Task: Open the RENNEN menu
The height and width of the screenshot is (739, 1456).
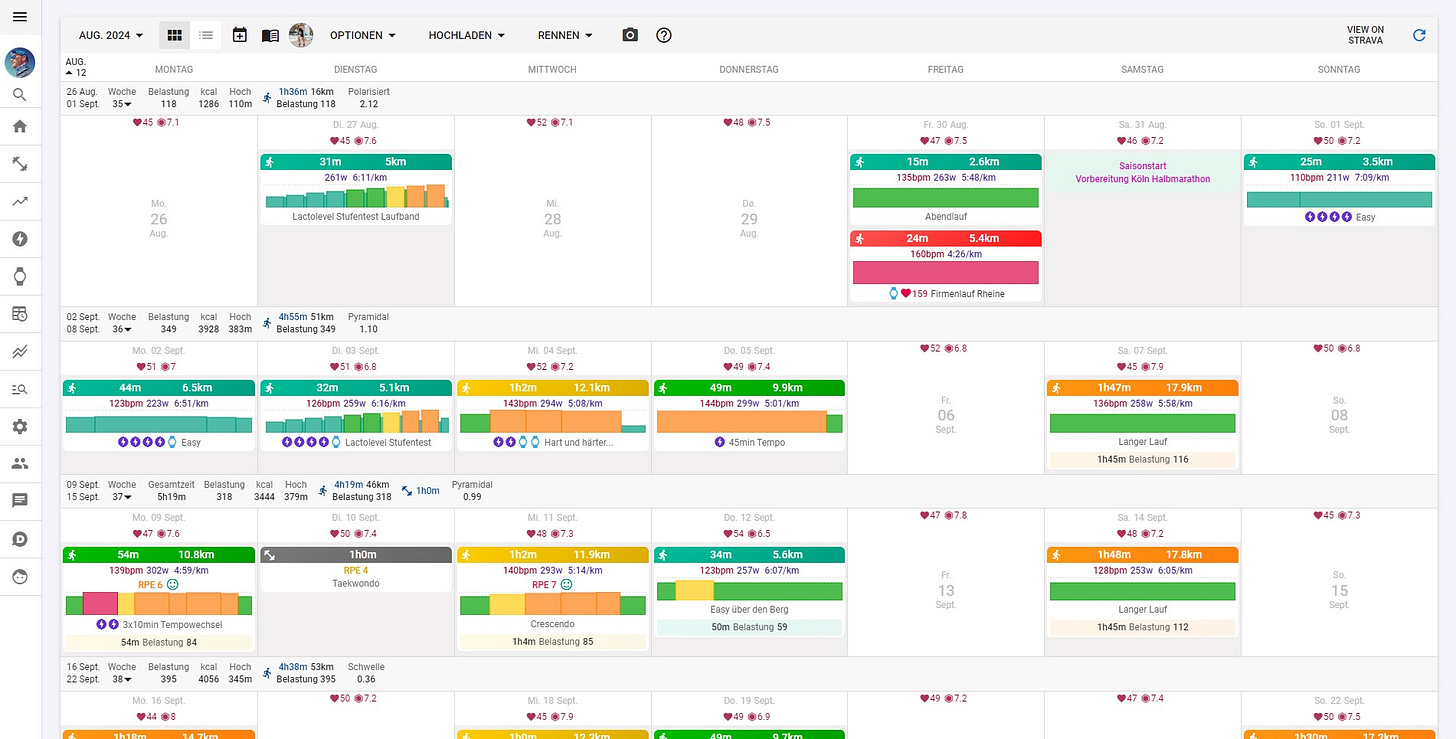Action: click(x=564, y=35)
